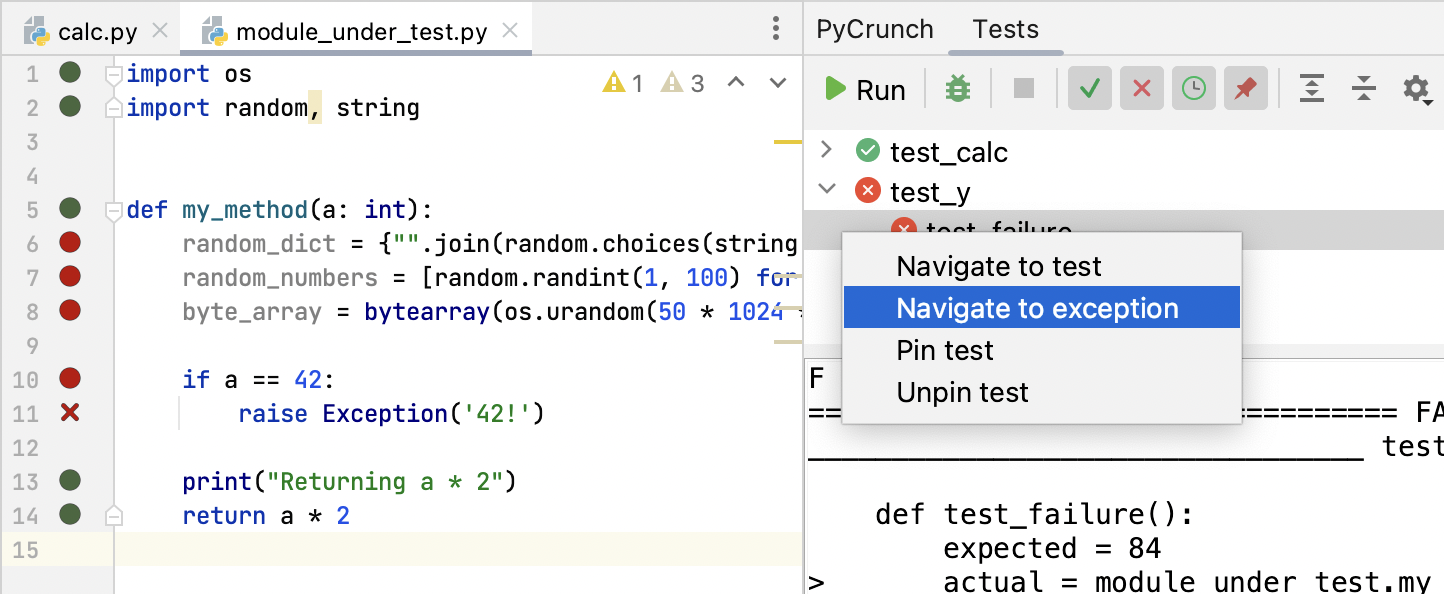Viewport: 1444px width, 594px height.
Task: Toggle the passed tests filter checkmark
Action: coord(1090,89)
